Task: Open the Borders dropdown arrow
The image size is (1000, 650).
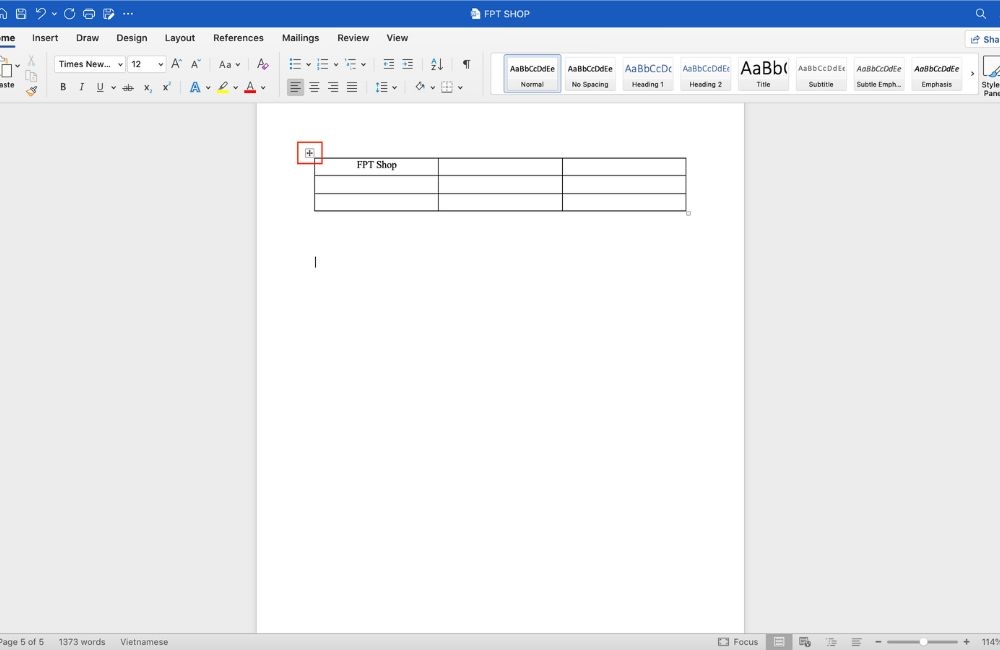Action: click(x=460, y=87)
